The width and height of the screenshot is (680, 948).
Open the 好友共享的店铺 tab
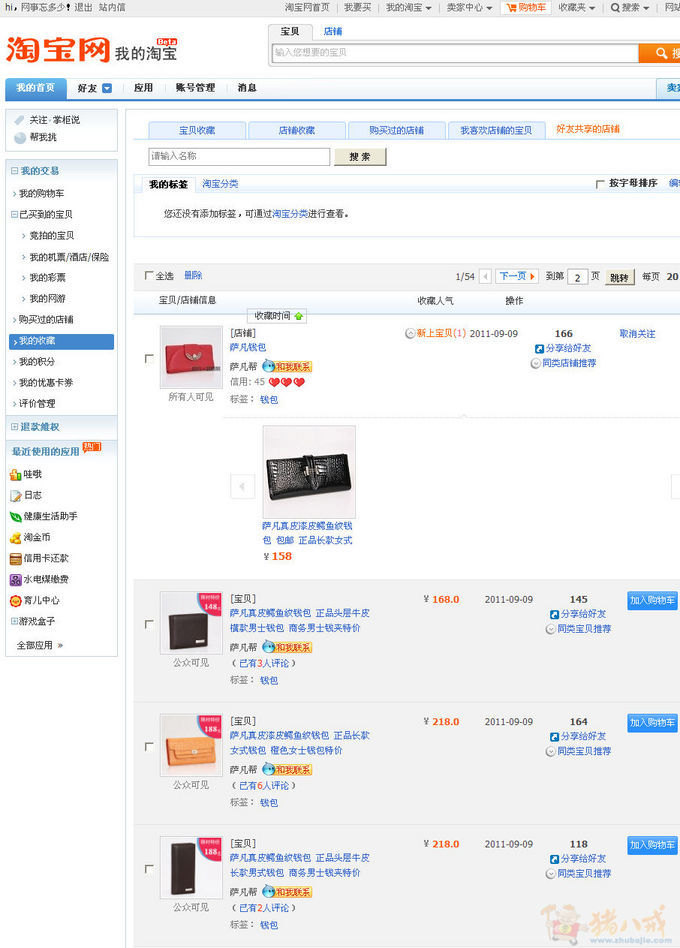[x=588, y=129]
